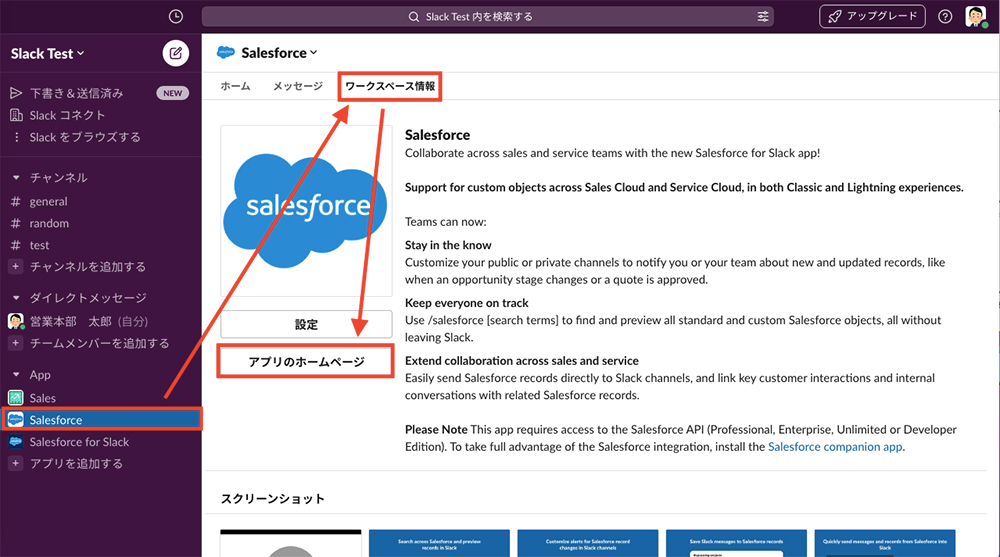Select the ワークスペース情報 tab
The width and height of the screenshot is (1000, 557).
[390, 86]
